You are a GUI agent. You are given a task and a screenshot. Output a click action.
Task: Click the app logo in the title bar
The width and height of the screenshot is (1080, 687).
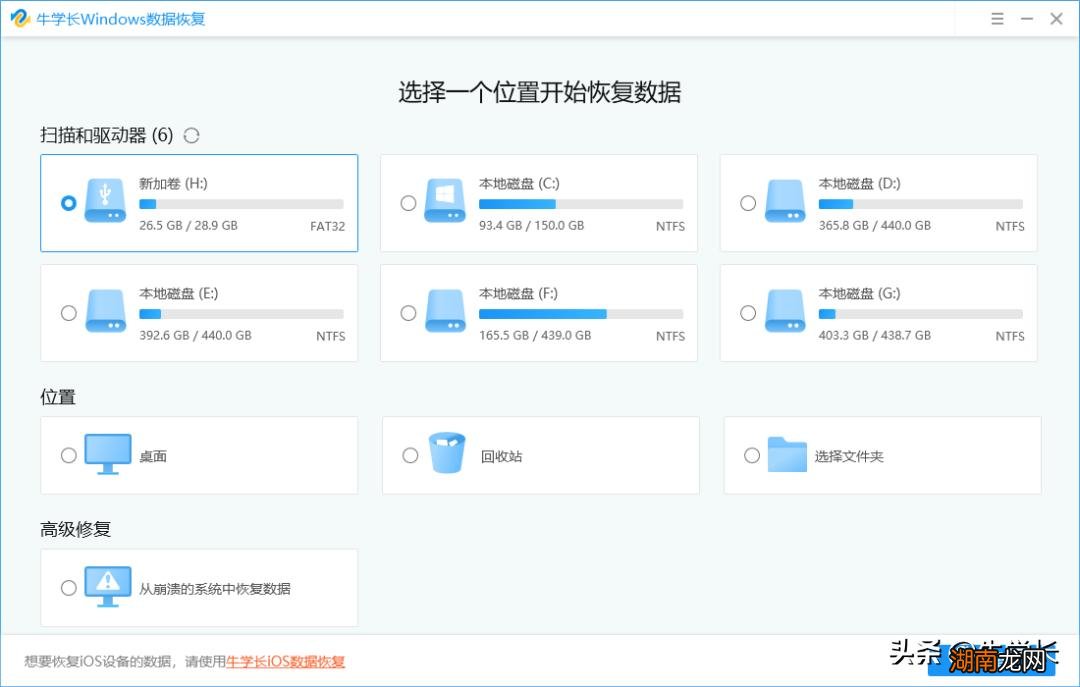click(20, 18)
